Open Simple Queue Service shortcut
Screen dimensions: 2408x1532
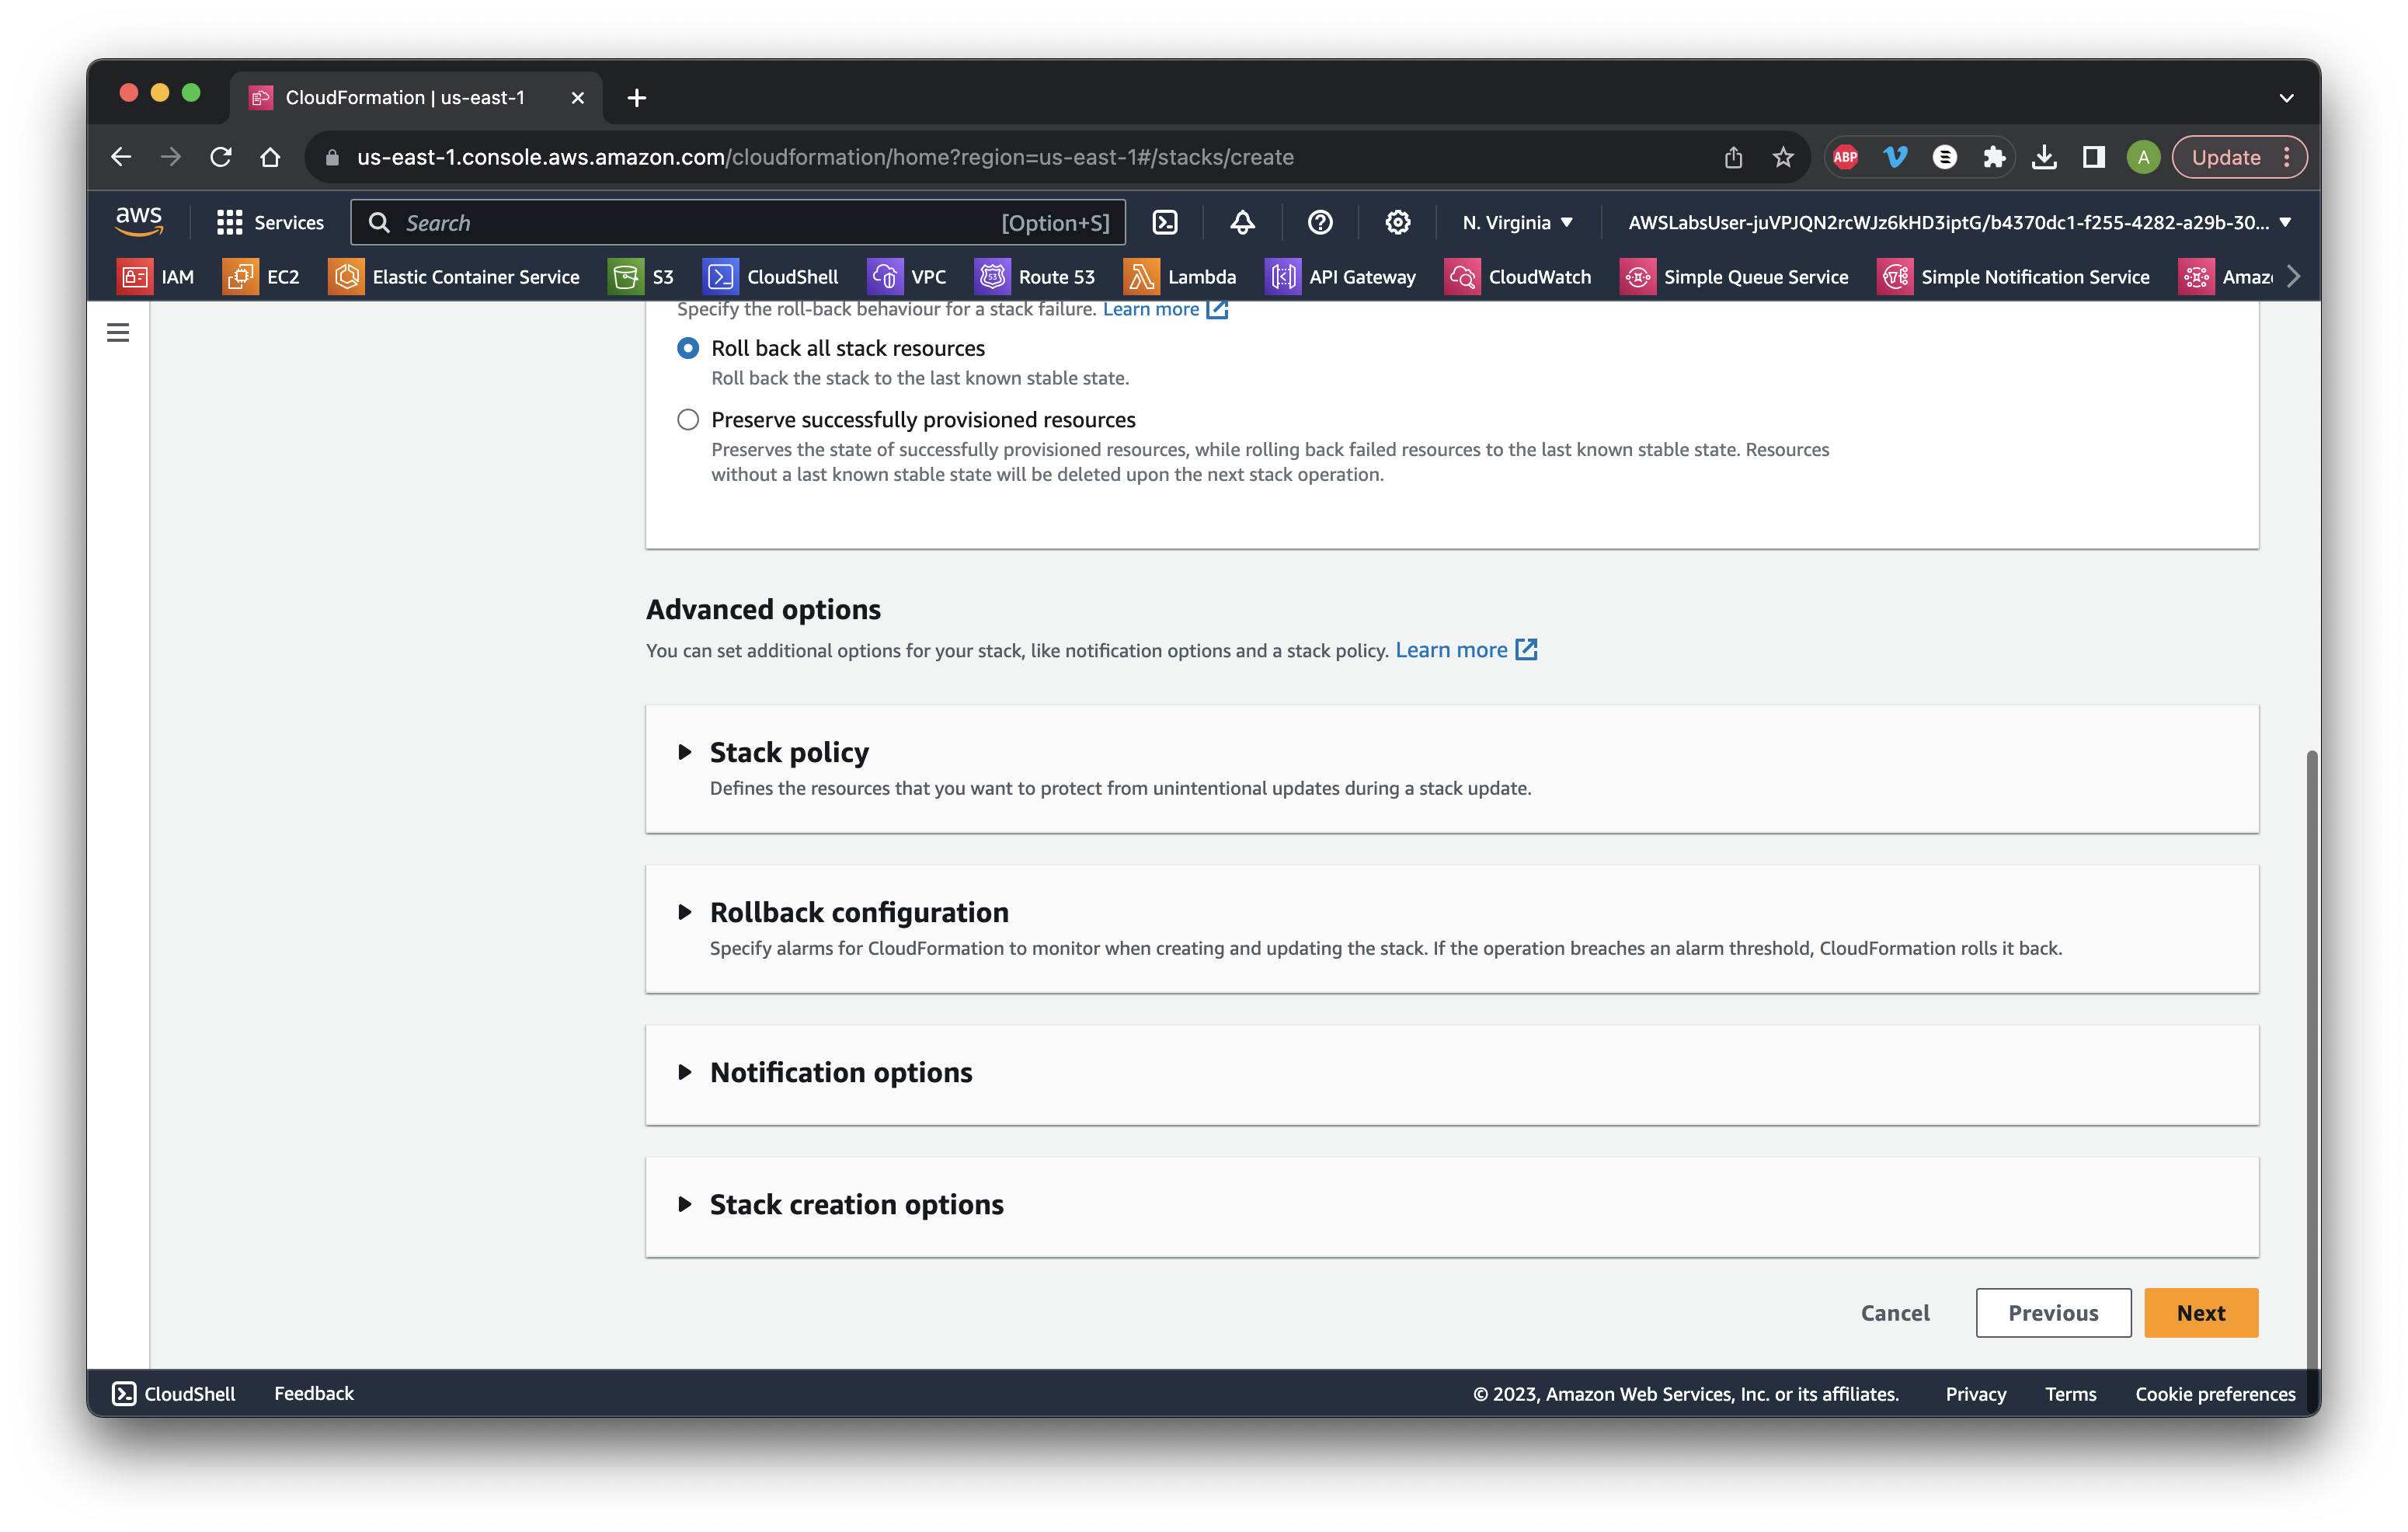pos(1734,277)
